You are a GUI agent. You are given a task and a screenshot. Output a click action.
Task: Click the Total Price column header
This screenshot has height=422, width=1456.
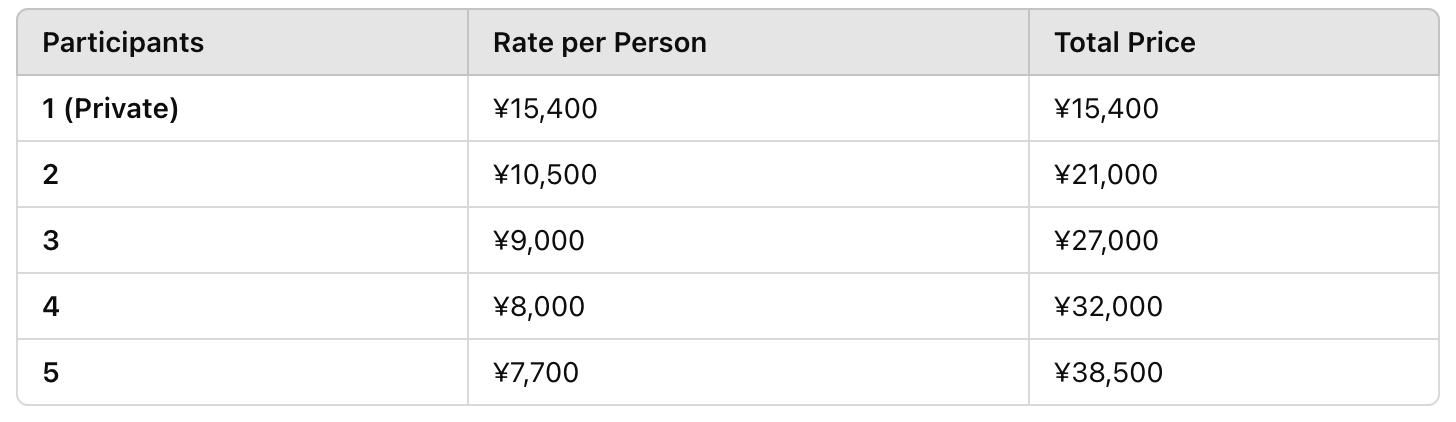[1233, 43]
